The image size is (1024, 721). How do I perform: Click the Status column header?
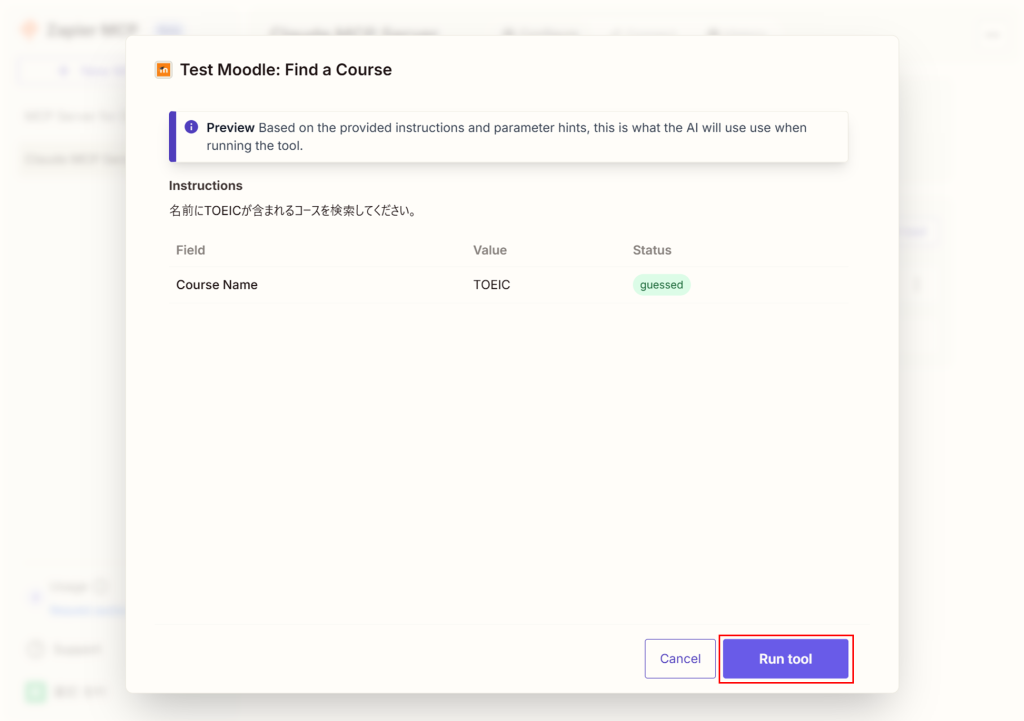652,250
